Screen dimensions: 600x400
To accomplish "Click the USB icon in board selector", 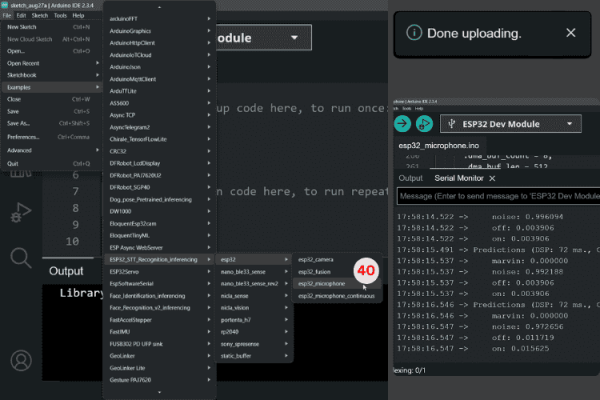I will coord(452,124).
